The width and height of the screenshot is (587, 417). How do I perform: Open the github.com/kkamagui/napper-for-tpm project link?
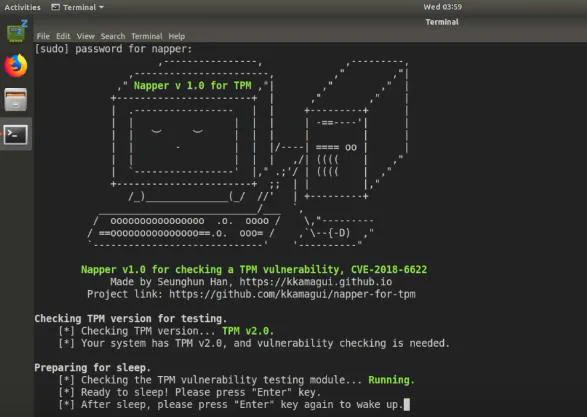click(292, 294)
